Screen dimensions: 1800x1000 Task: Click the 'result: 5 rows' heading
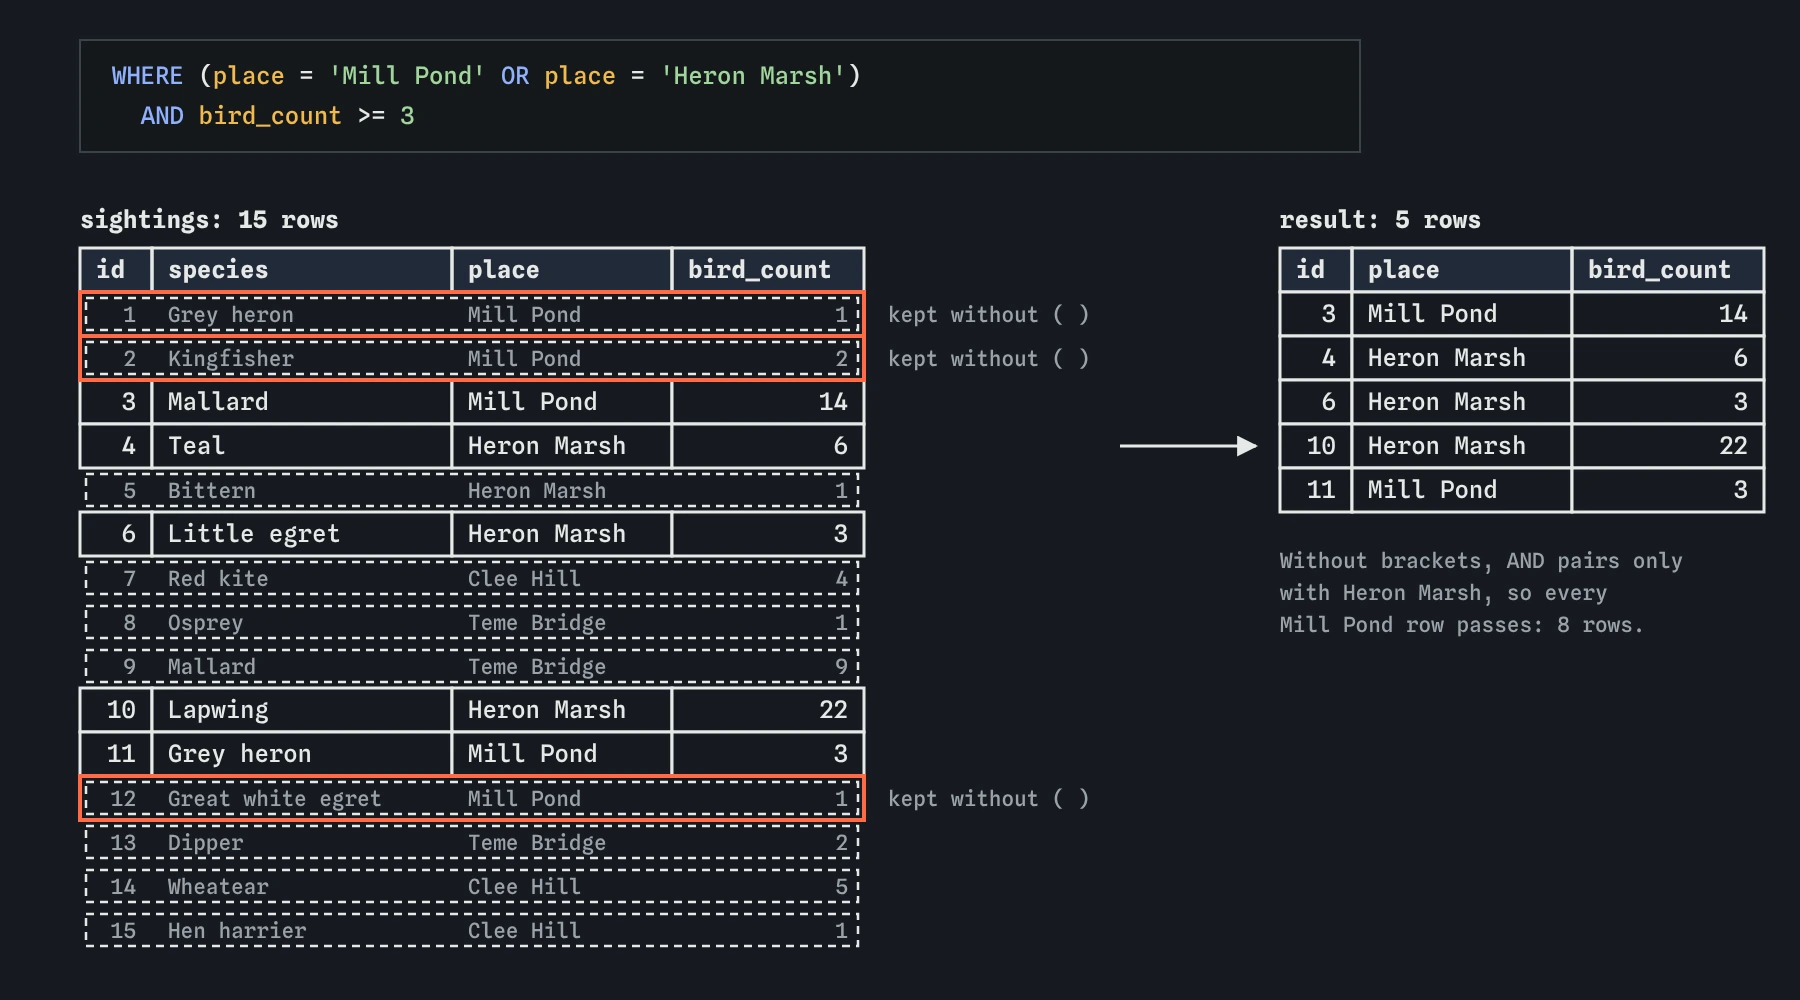[x=1380, y=220]
